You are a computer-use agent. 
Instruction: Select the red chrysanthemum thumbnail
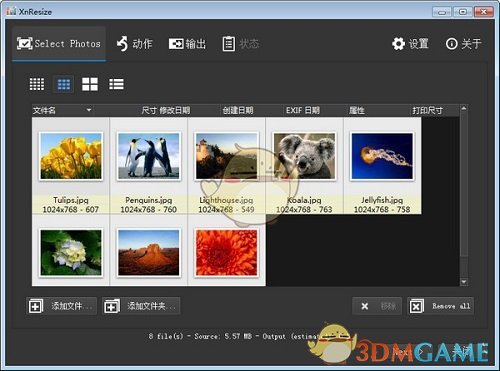click(226, 253)
